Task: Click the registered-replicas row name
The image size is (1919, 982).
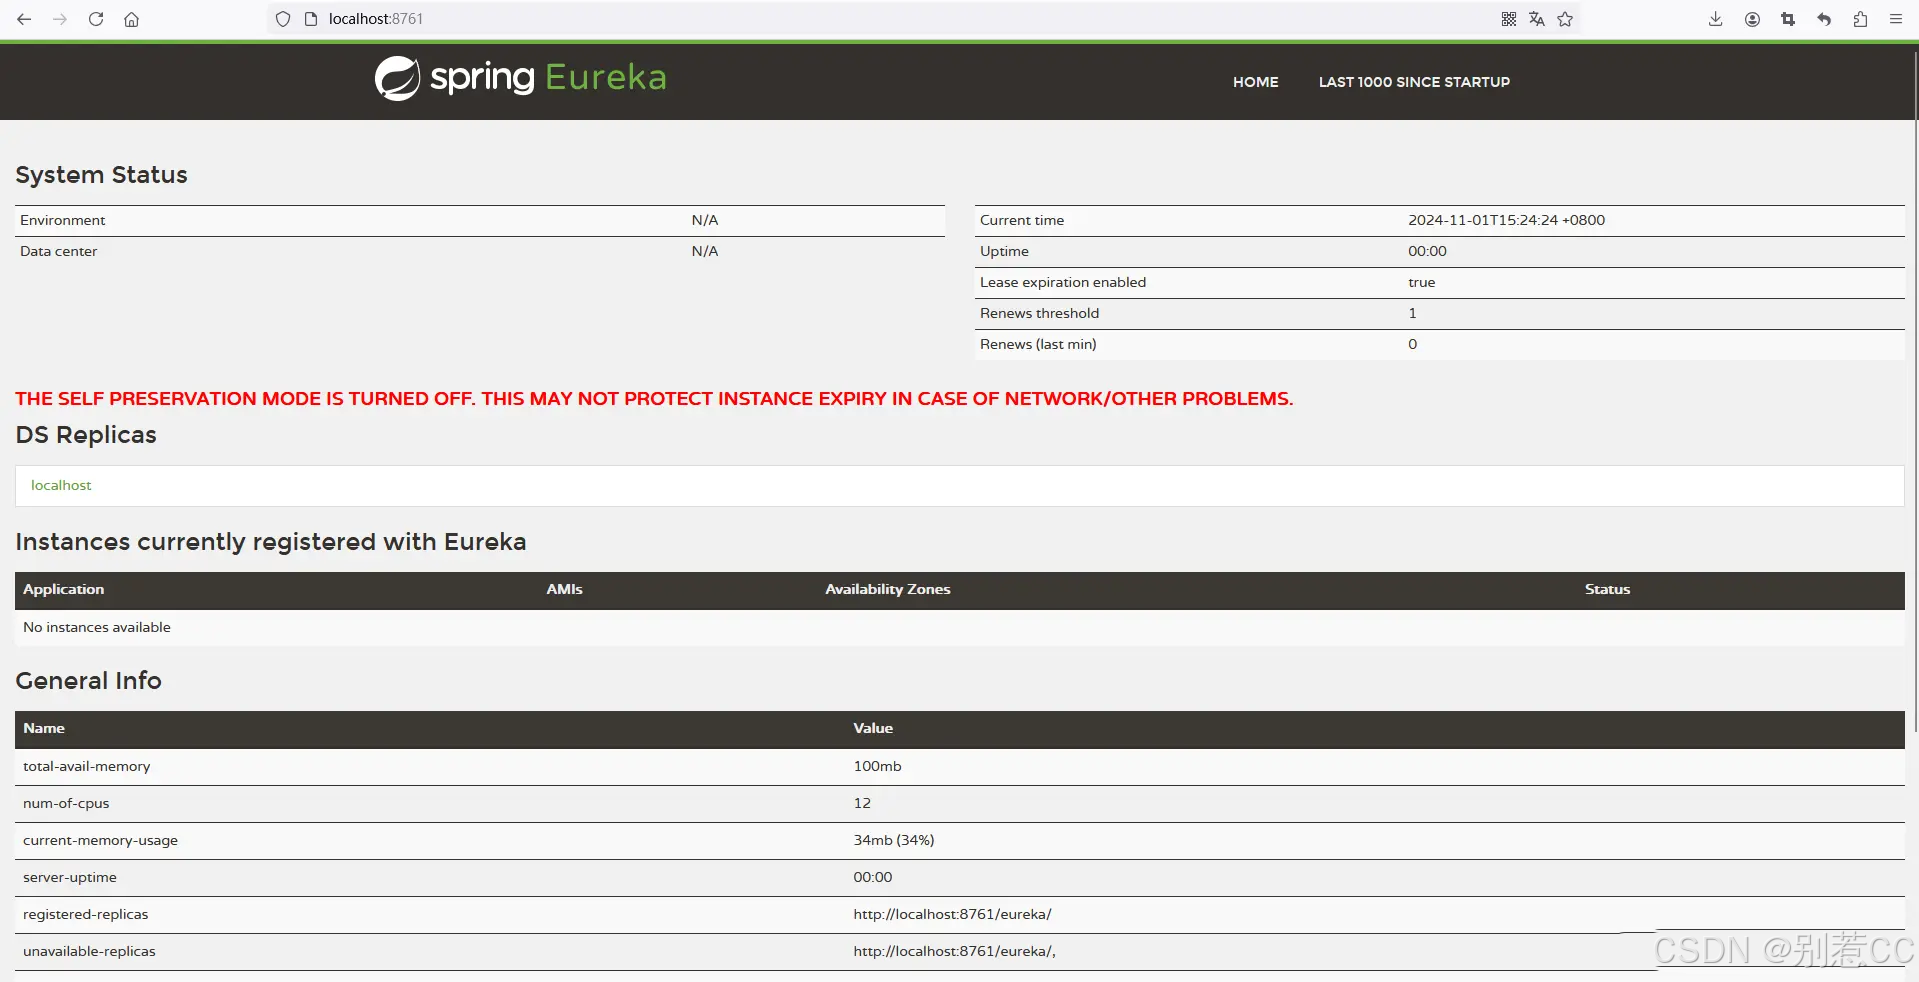Action: coord(85,914)
